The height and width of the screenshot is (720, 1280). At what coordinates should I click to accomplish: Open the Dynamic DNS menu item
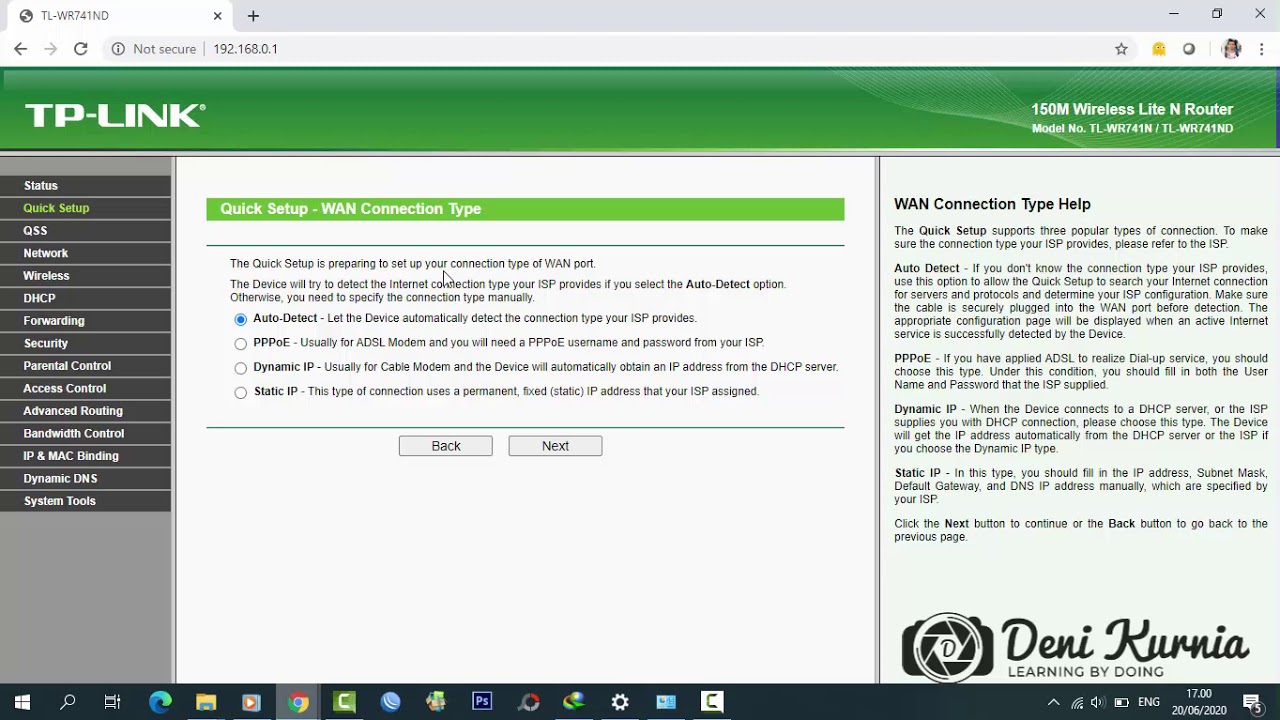86,478
